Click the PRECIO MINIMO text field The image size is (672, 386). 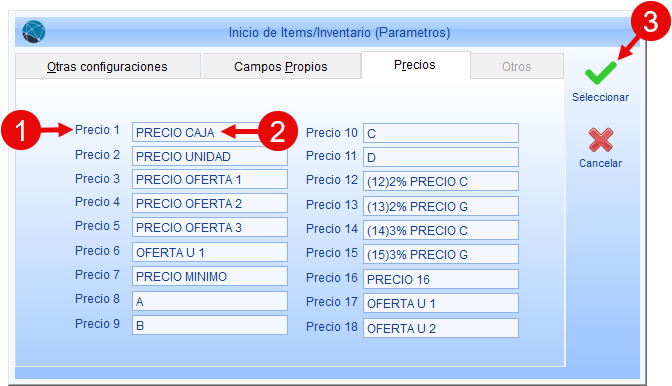tap(210, 277)
